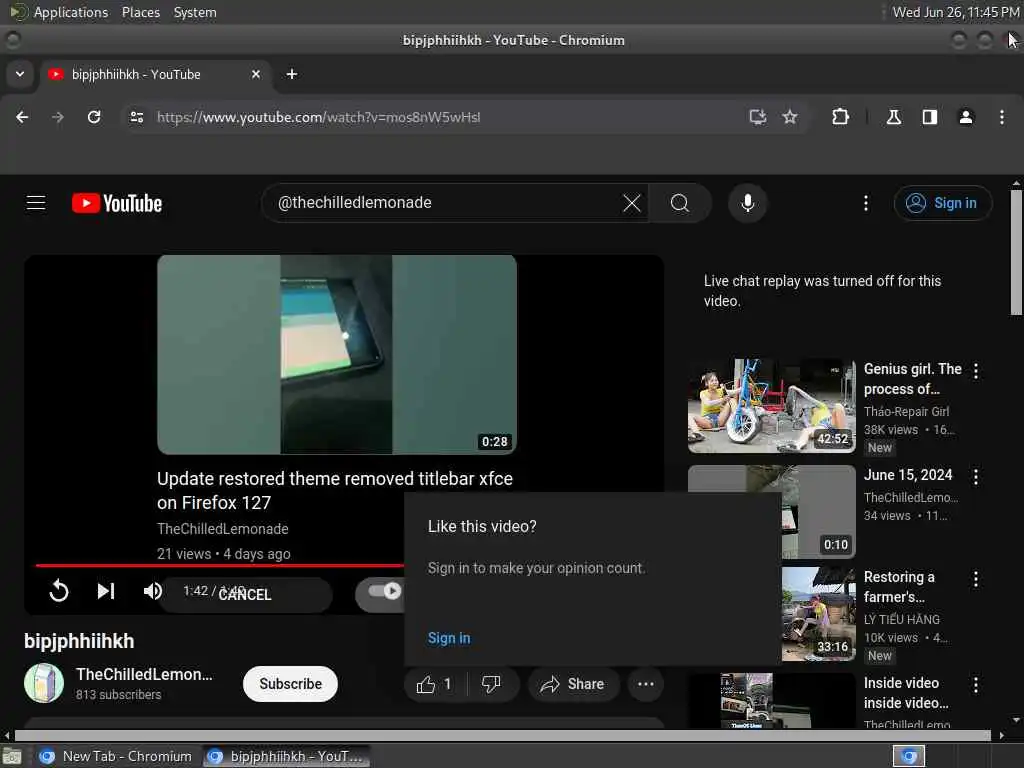Run search with the magnifier button
1024x768 pixels.
click(x=680, y=203)
